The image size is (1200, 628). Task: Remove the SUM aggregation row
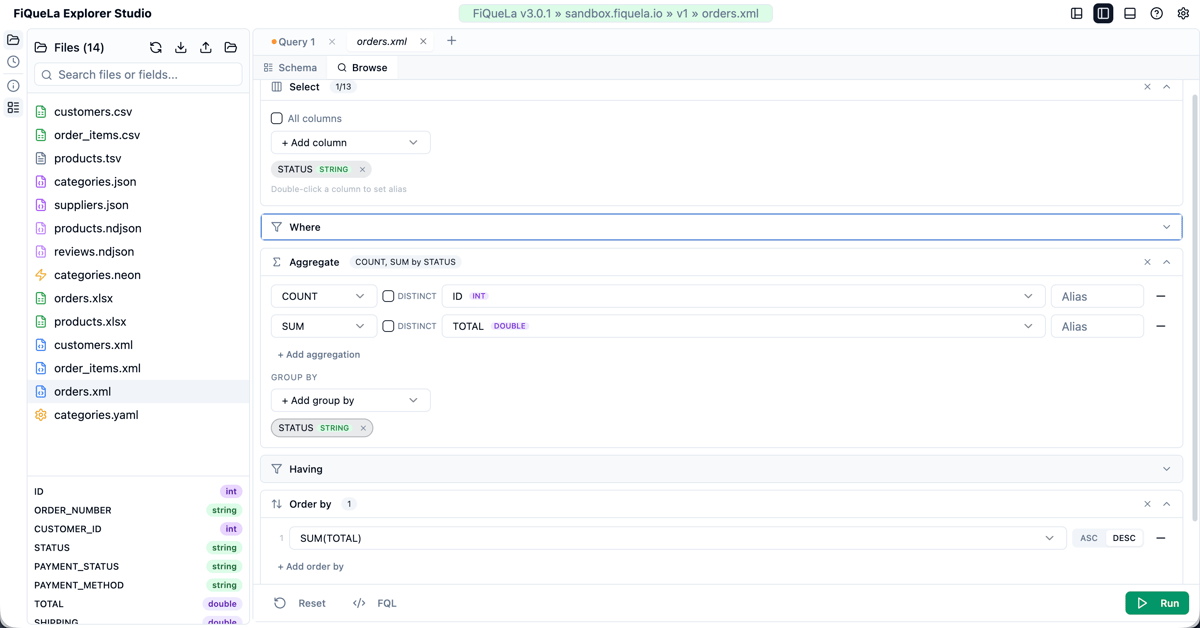1161,326
